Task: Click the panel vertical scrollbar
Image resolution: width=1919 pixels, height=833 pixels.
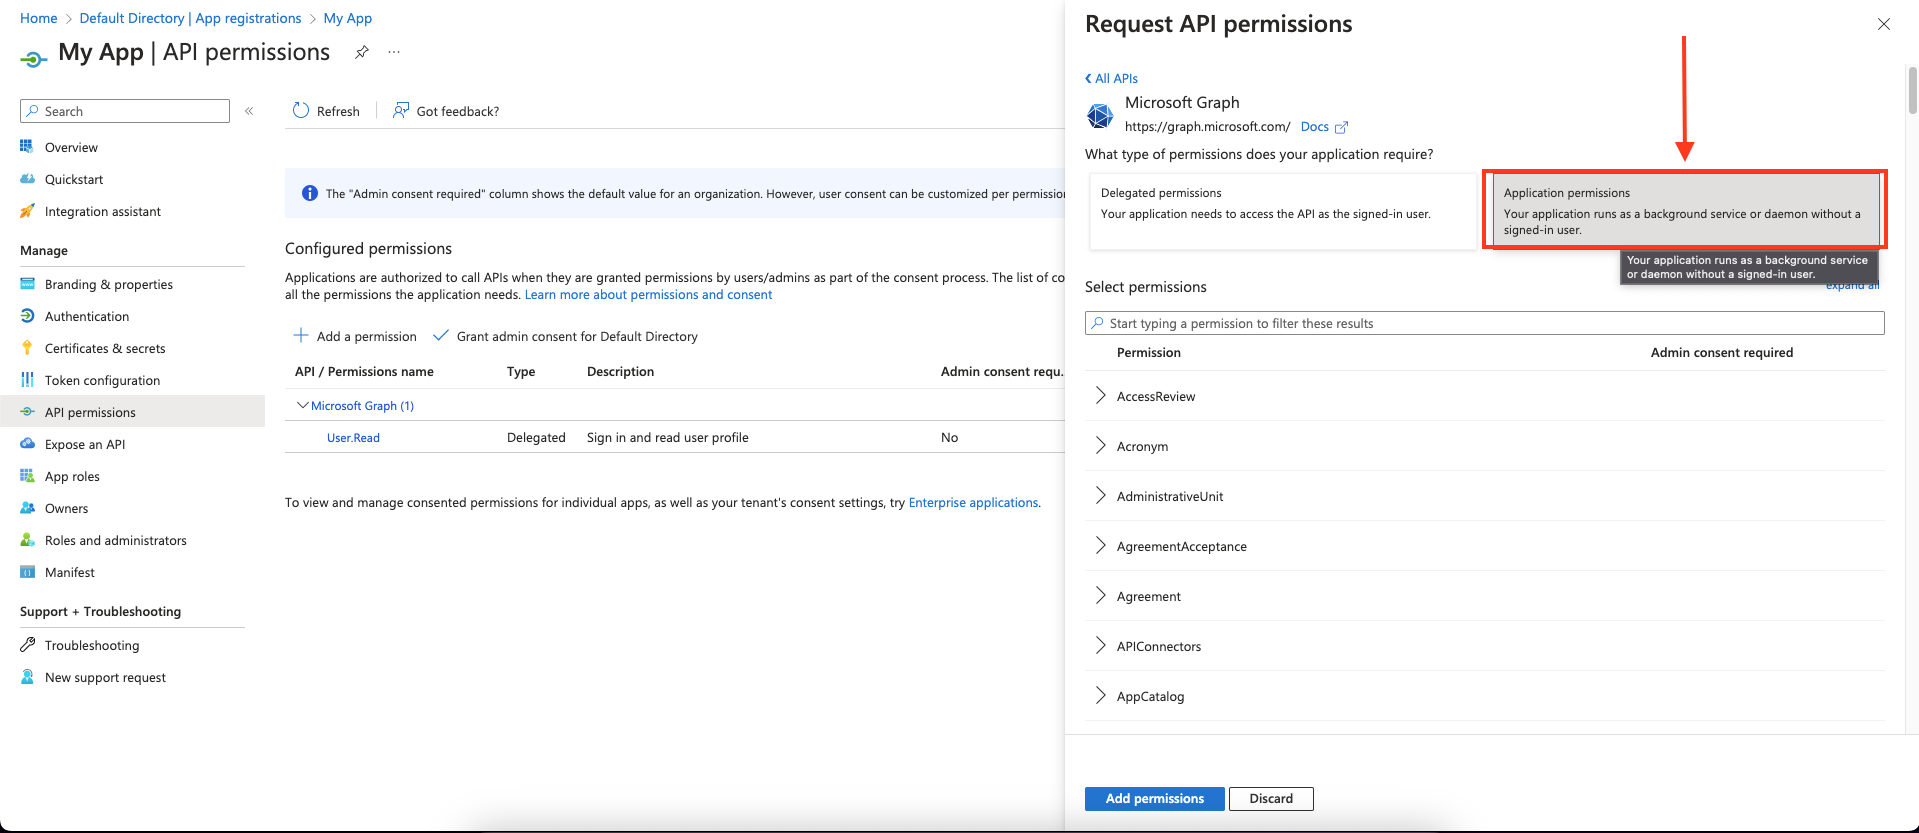Action: point(1912,92)
